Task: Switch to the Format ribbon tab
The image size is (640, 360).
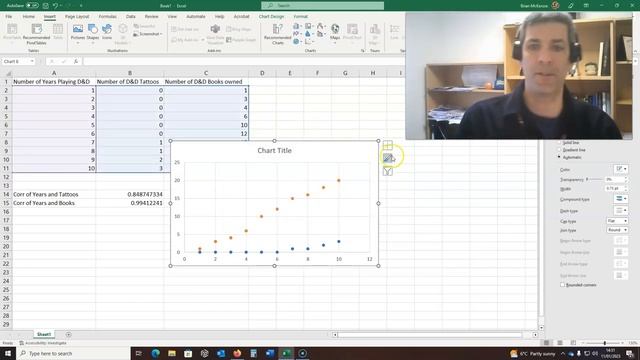Action: 300,17
